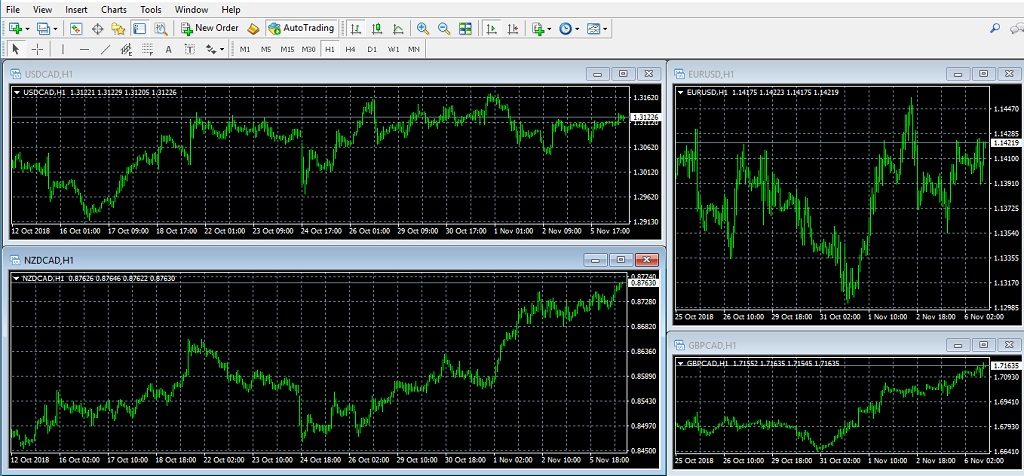Switch timeframe to H4
The width and height of the screenshot is (1024, 476).
point(350,48)
